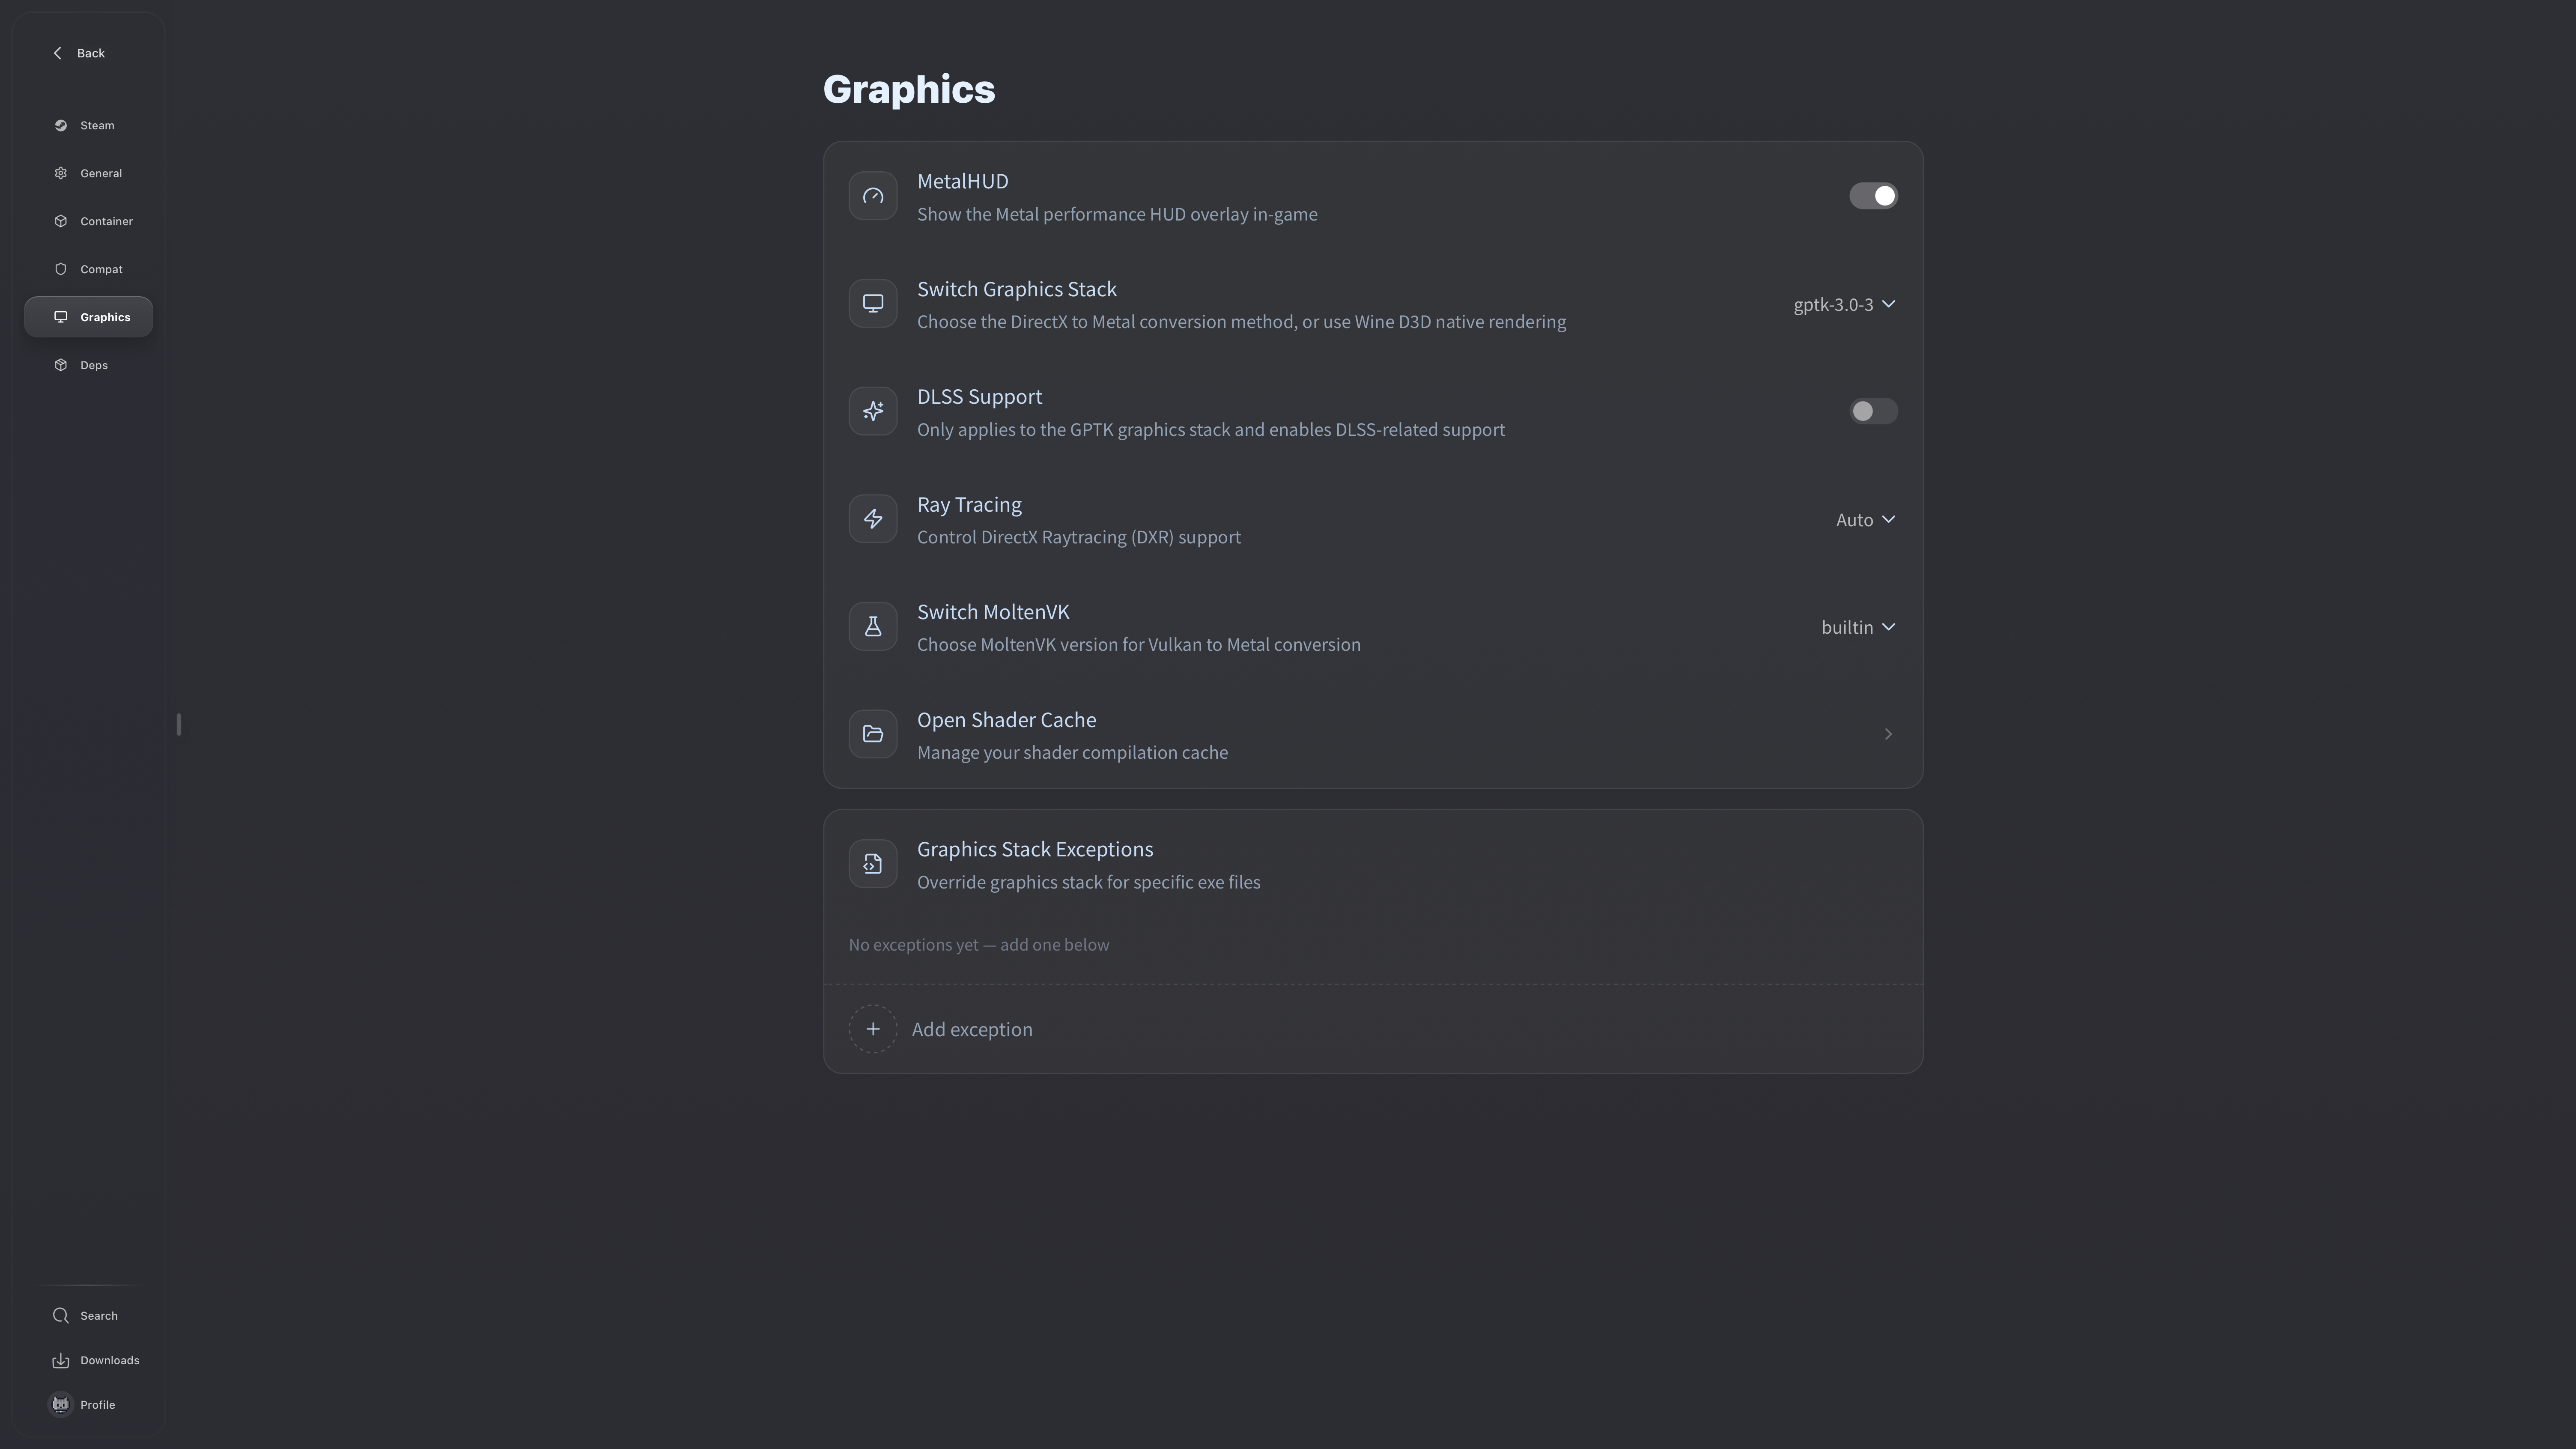Switch to the Downloads section
2576x1449 pixels.
[95, 1360]
